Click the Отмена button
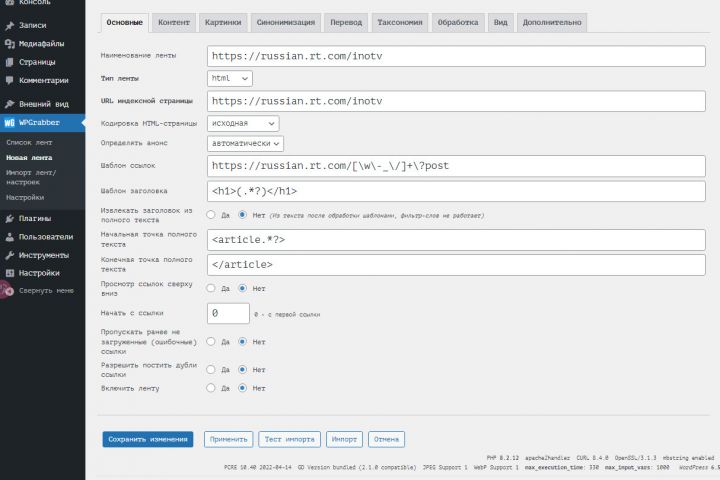Viewport: 720px width, 480px height. click(386, 440)
